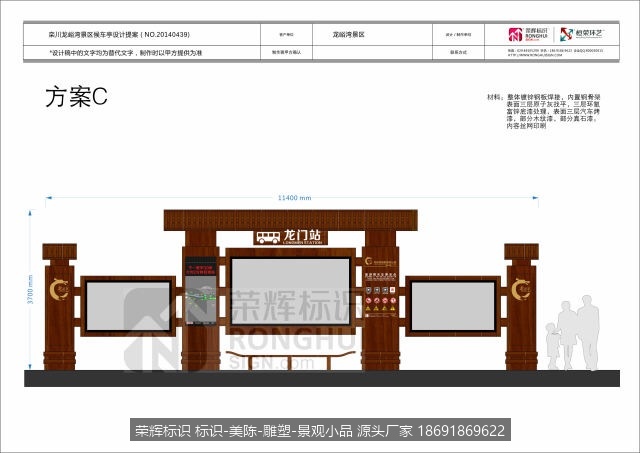The width and height of the screenshot is (640, 453).
Task: Click the 3700 mm height dimension label
Action: click(30, 289)
